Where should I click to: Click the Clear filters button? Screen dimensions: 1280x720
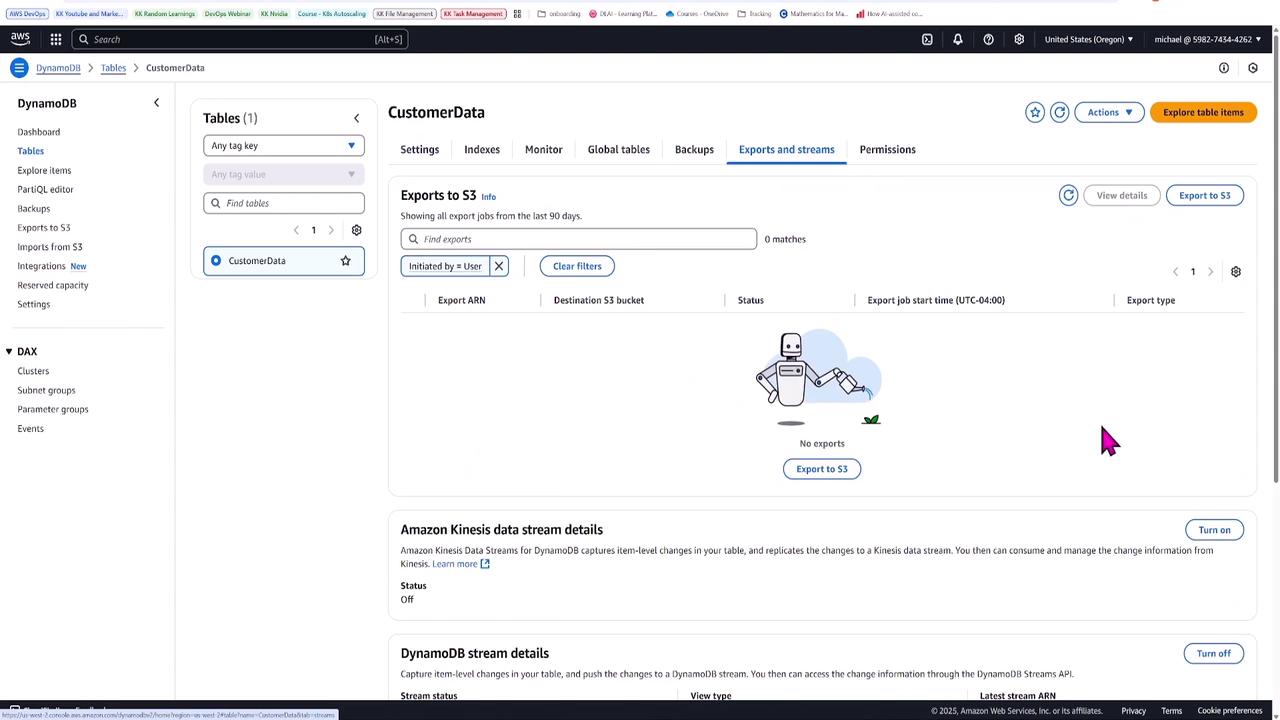pyautogui.click(x=577, y=266)
